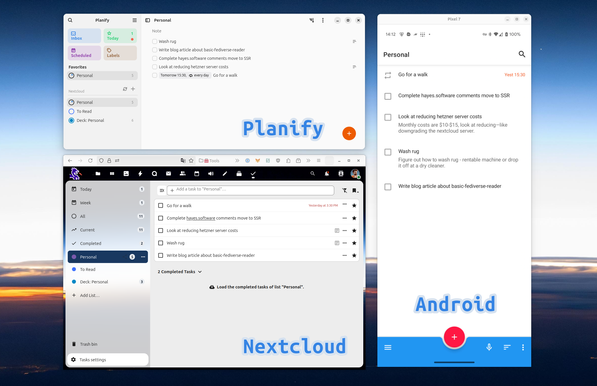This screenshot has height=386, width=597.
Task: Check Wash rug in Nextcloud Tasks
Action: point(161,243)
